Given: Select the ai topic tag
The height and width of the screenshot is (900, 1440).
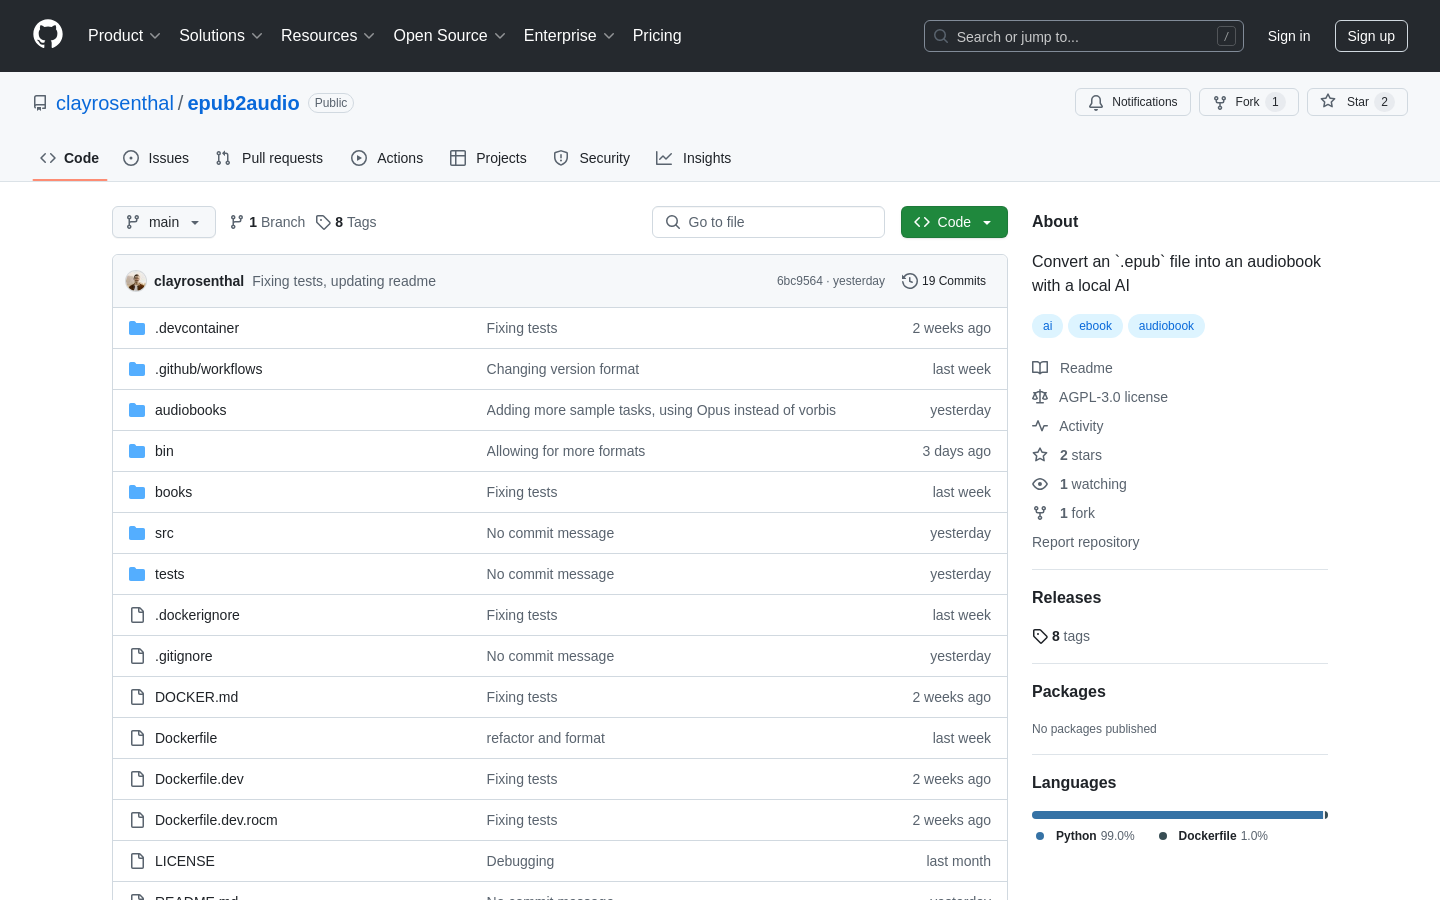Looking at the screenshot, I should pos(1047,326).
